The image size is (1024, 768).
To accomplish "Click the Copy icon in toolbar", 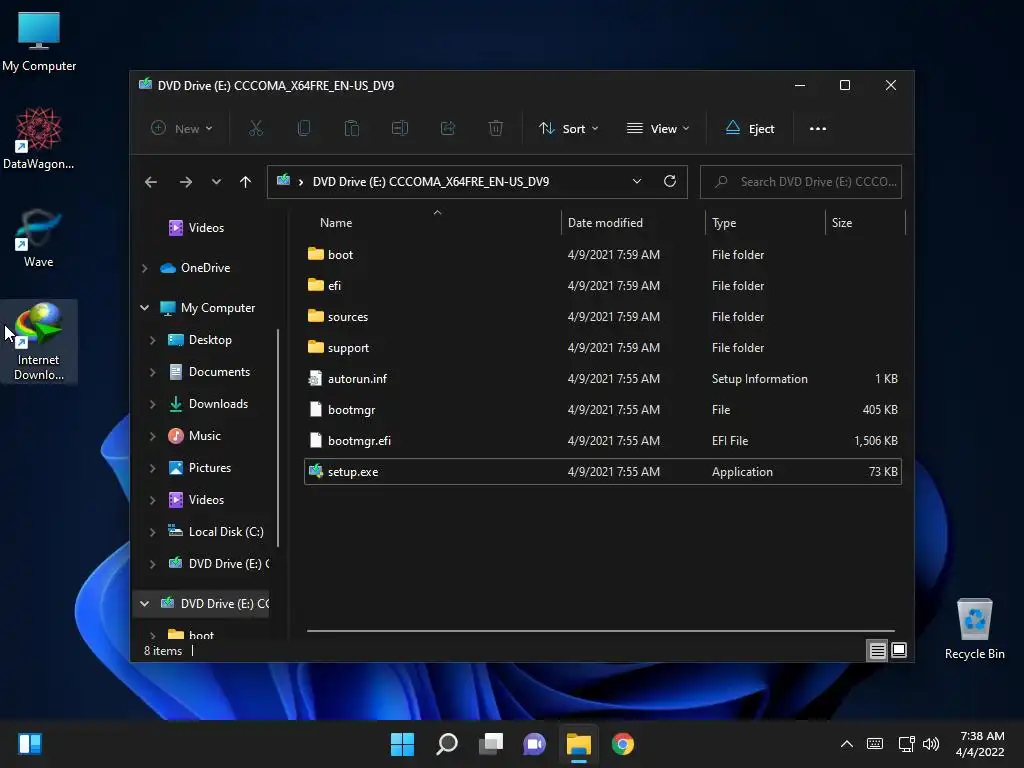I will coord(304,129).
